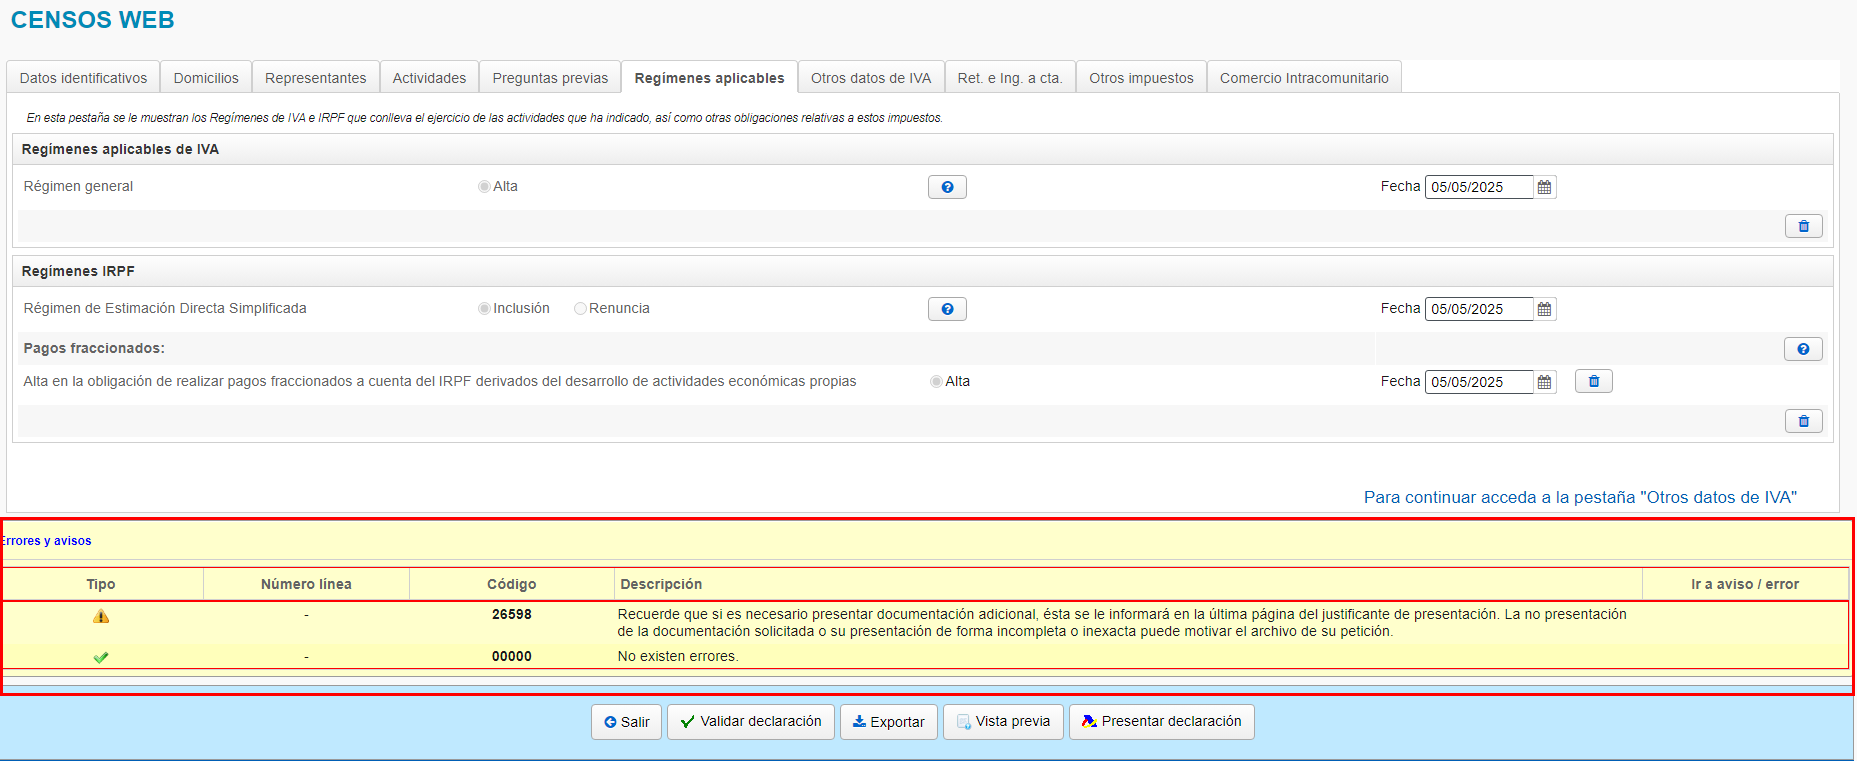Click the Errores y avisos link
The image size is (1857, 761).
[x=47, y=541]
